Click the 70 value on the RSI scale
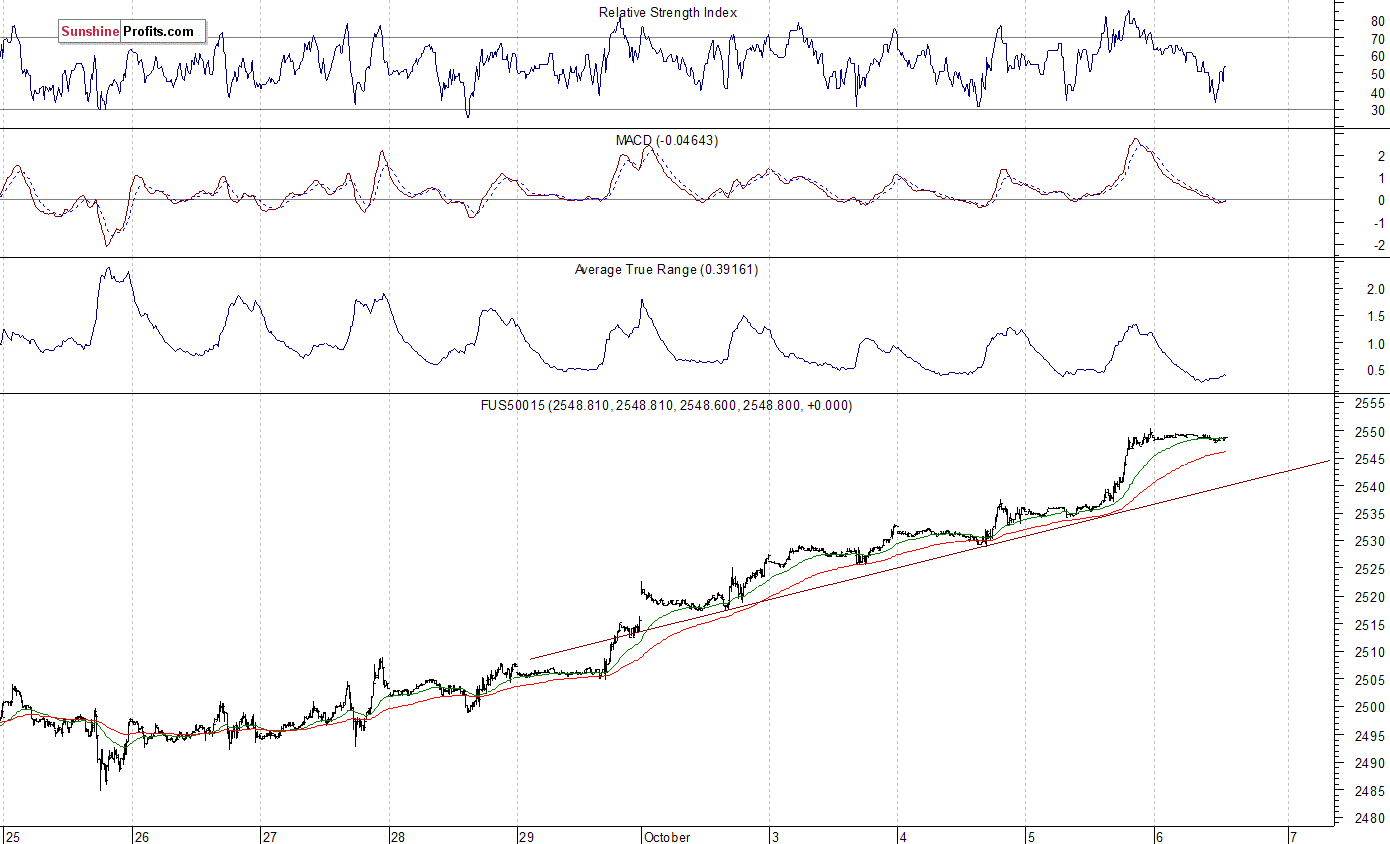Image resolution: width=1390 pixels, height=844 pixels. (1377, 38)
